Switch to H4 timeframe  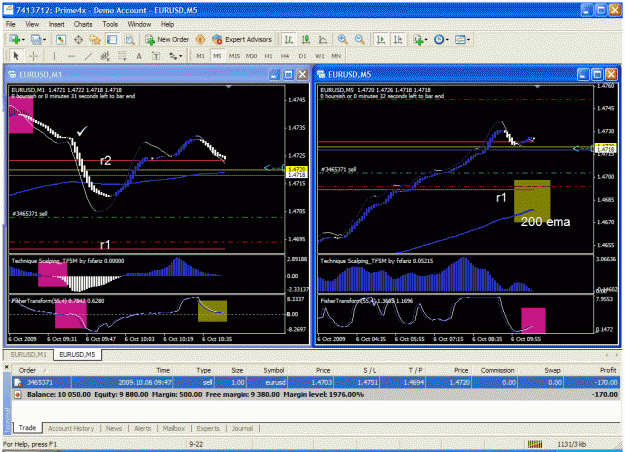[285, 56]
